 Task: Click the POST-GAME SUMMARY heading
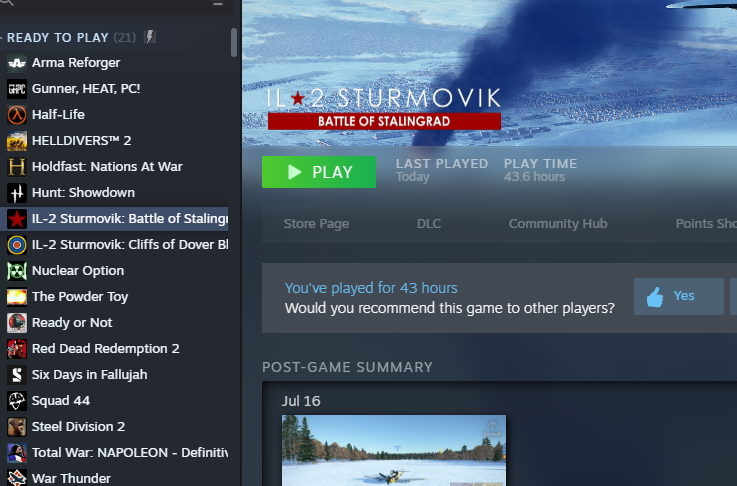347,367
